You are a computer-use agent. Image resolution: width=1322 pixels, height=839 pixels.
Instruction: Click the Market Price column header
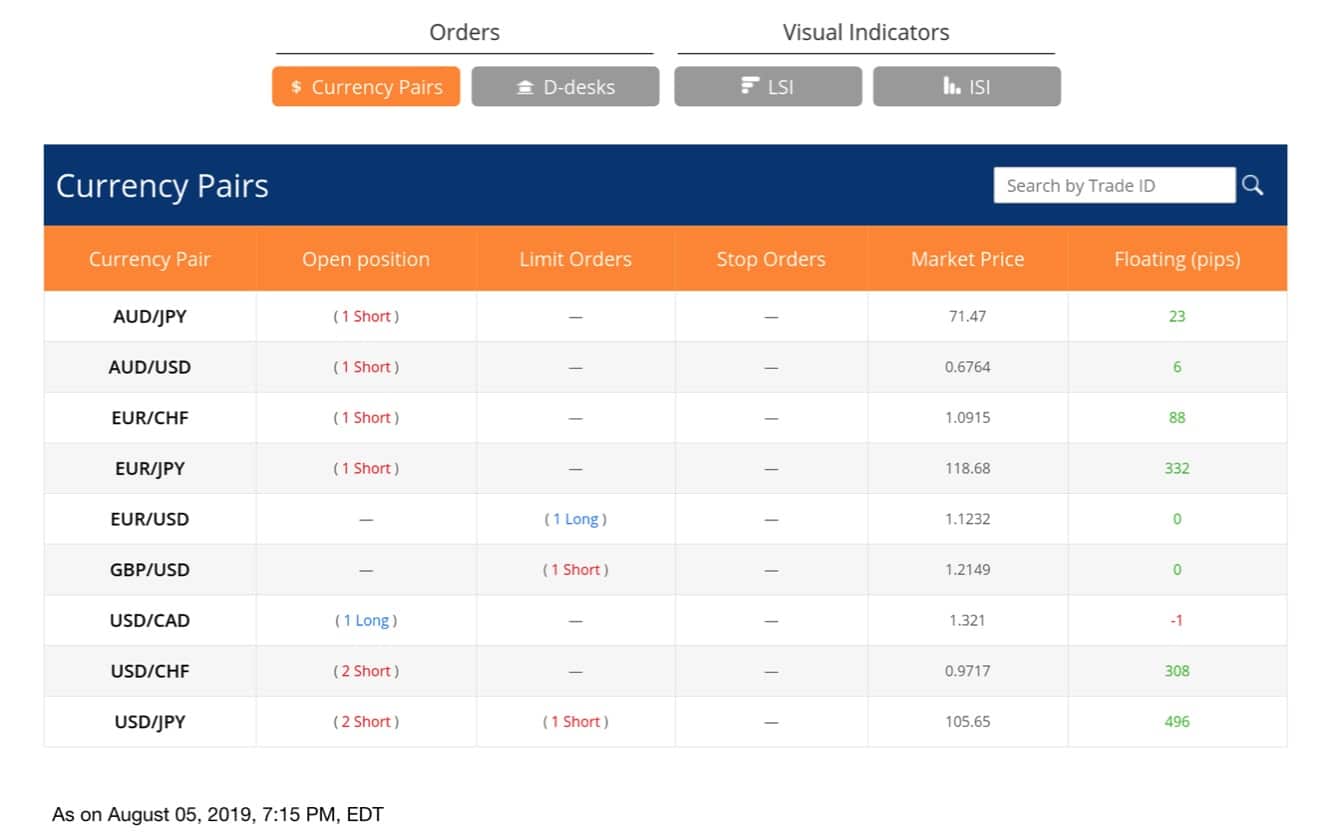coord(967,259)
